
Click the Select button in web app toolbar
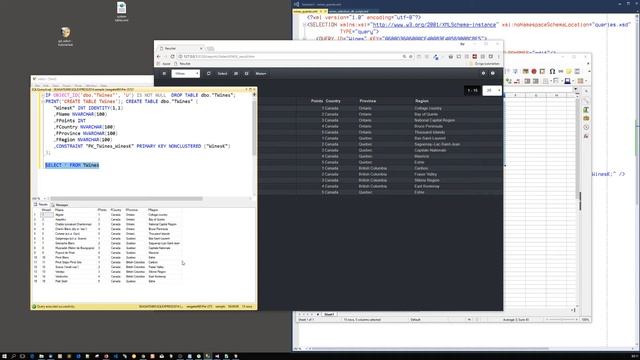tap(222, 73)
